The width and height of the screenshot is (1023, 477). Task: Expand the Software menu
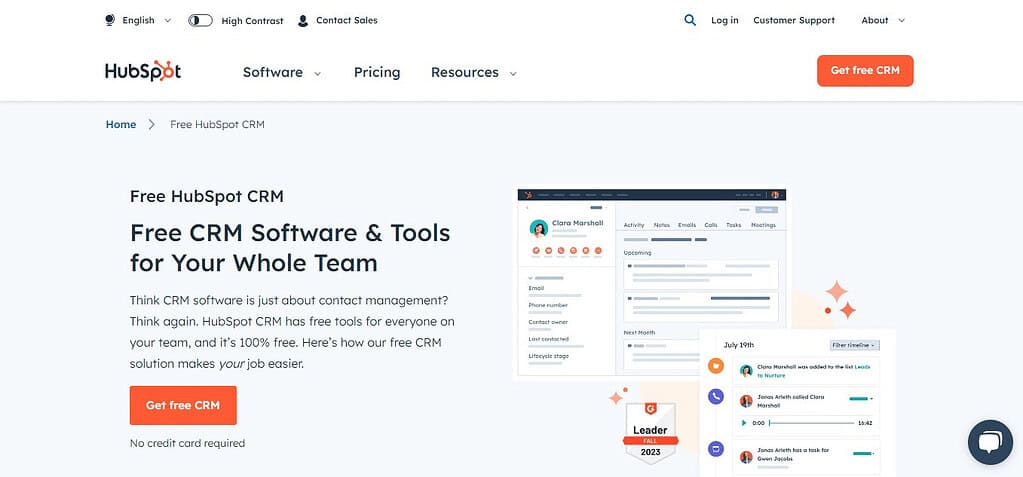(x=282, y=72)
